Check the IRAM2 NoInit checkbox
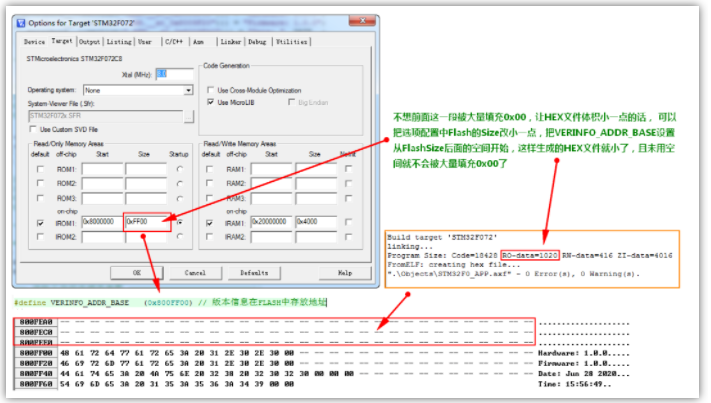 348,236
